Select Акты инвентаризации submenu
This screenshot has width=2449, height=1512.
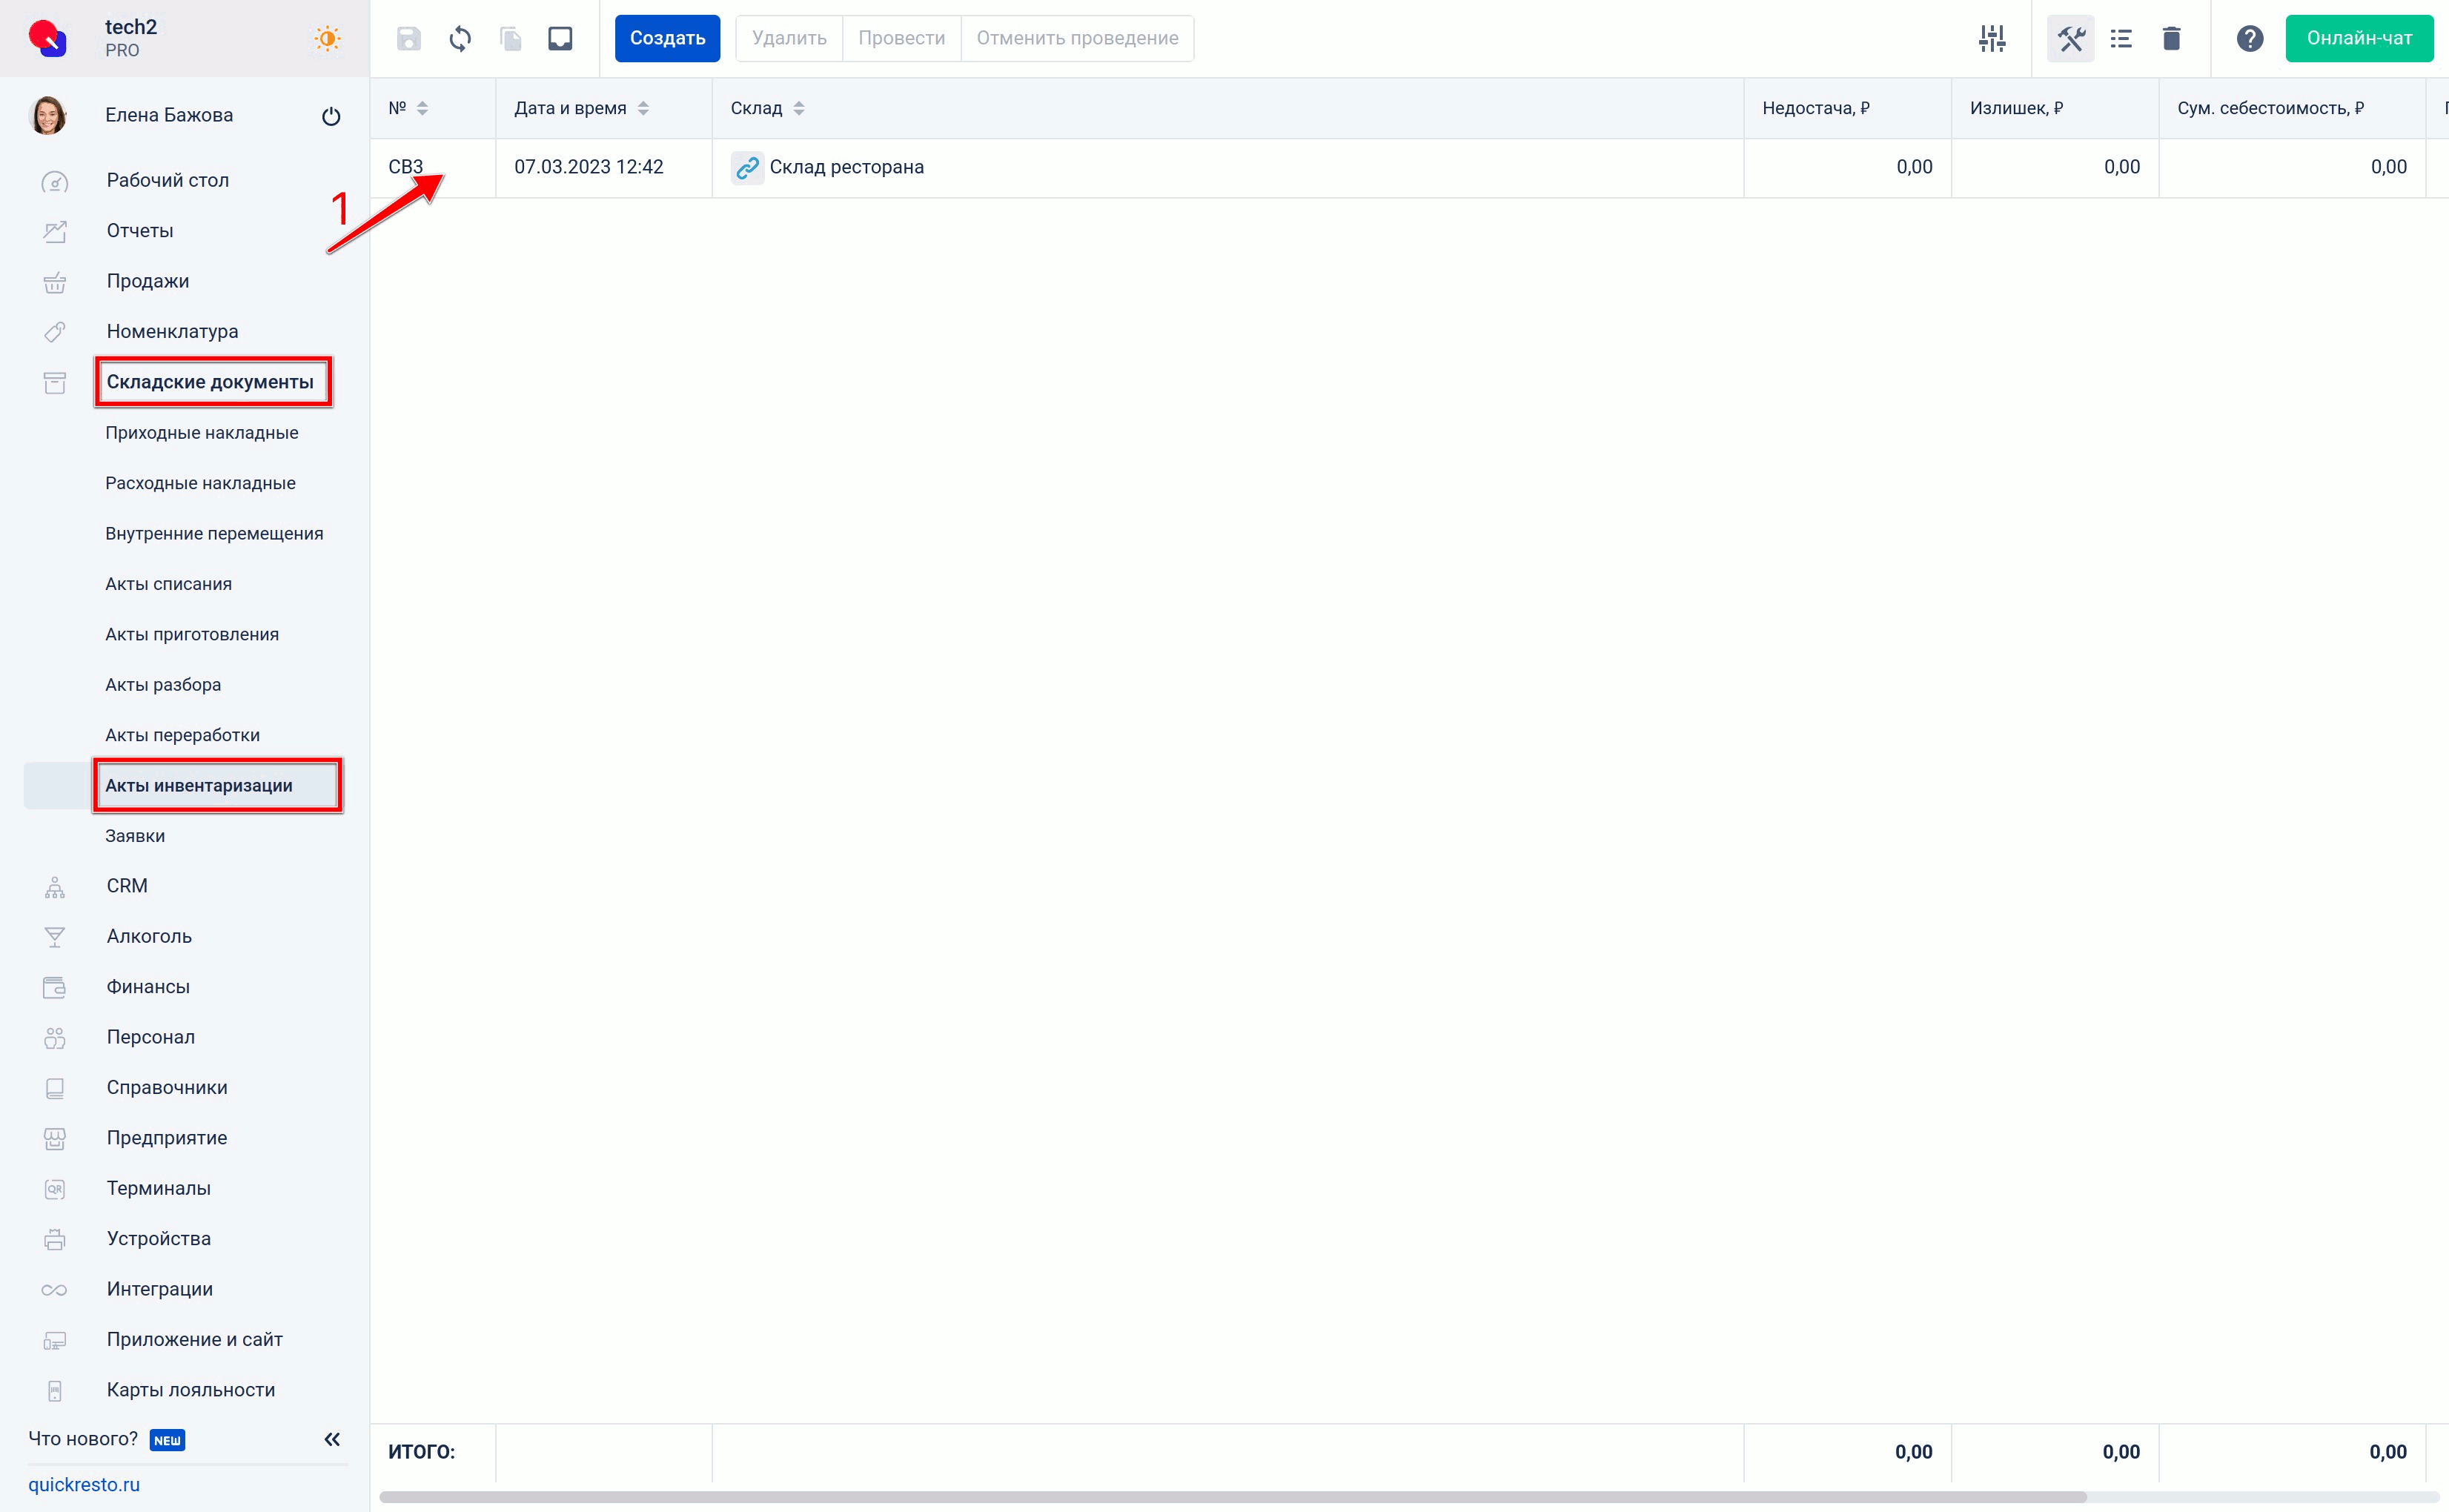(199, 786)
